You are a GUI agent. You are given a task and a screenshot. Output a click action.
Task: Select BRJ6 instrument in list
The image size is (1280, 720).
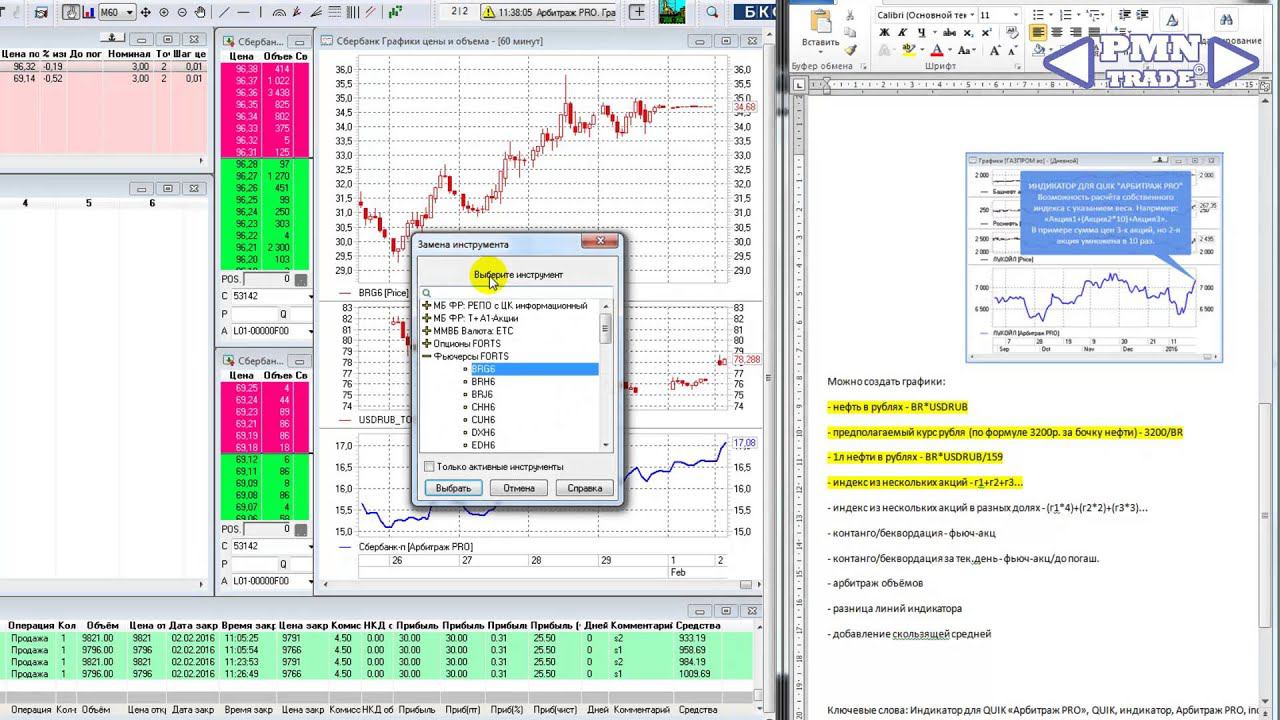483,395
